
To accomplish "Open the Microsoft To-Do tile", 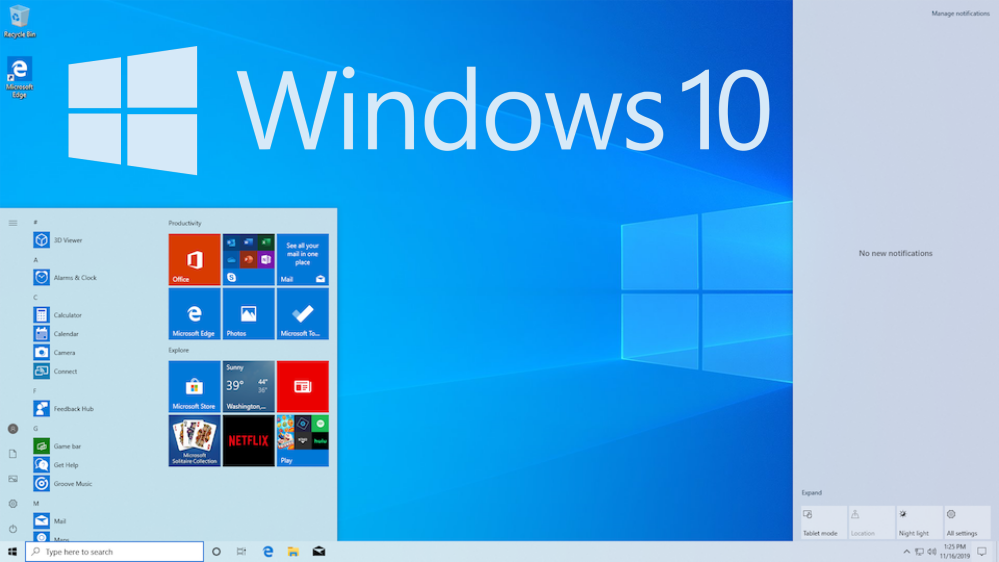I will pos(303,313).
